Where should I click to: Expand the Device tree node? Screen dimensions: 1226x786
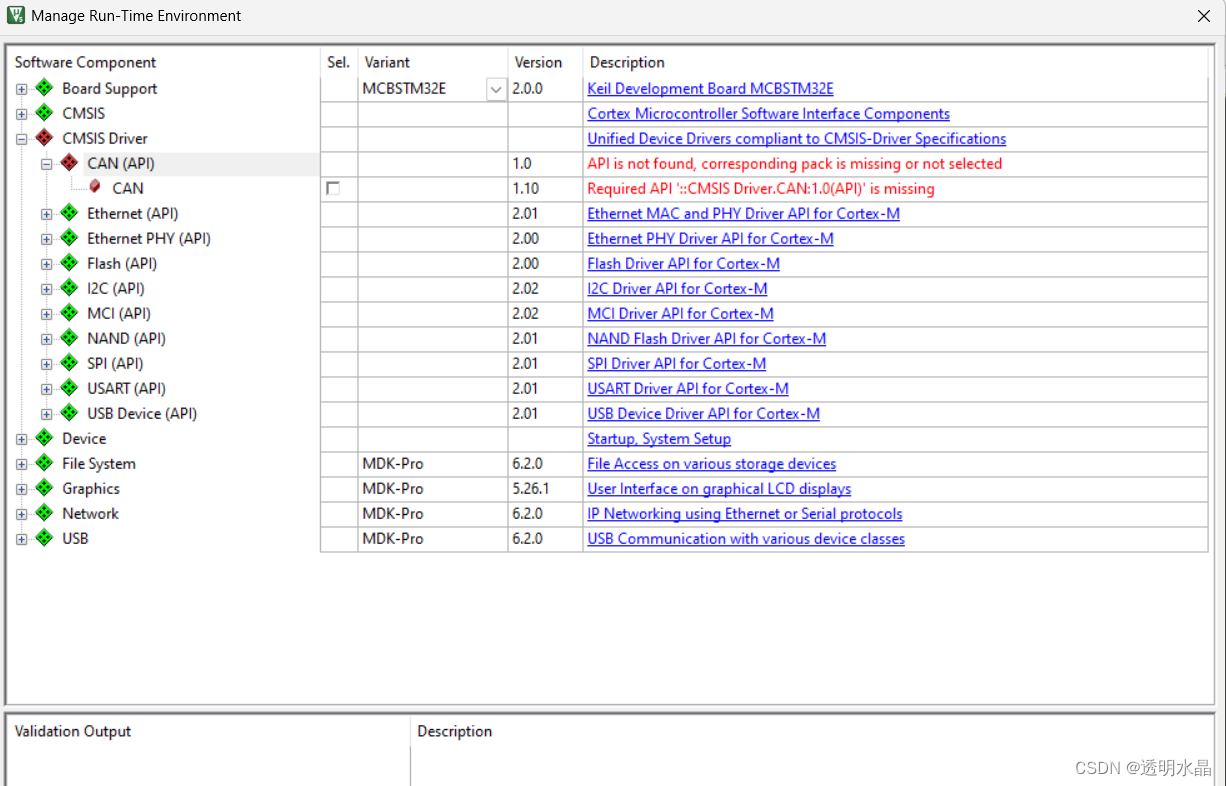[21, 438]
